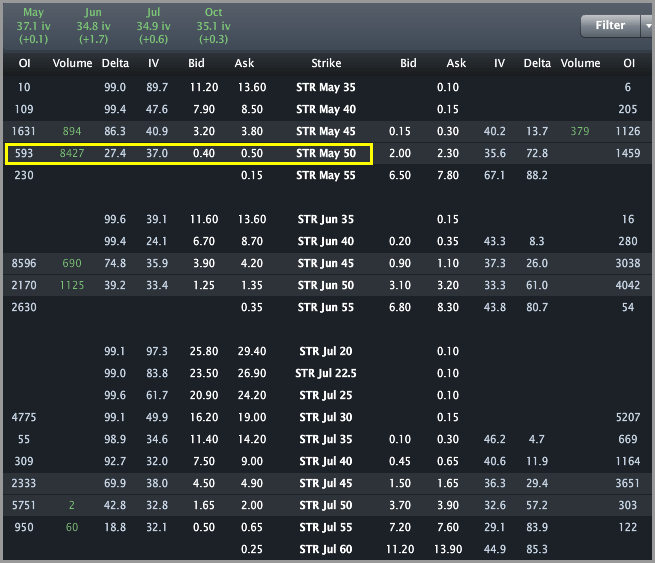The image size is (655, 563).
Task: Select the STR May 45 strike row
Action: [x=328, y=132]
